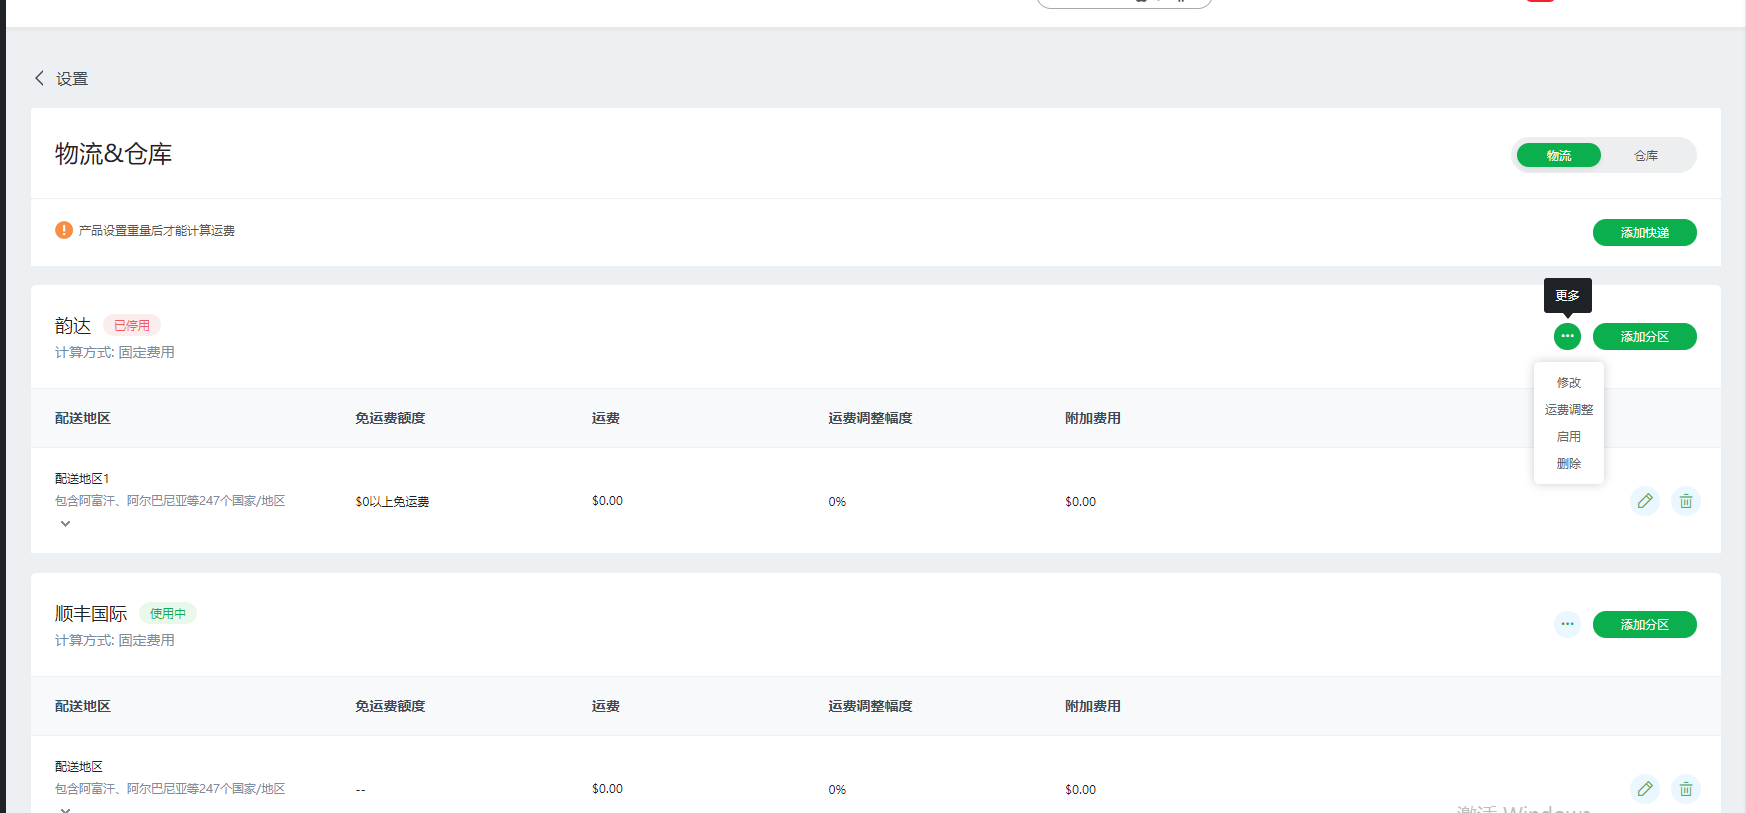Expand the country list under 顺丰国际 zone

click(65, 808)
